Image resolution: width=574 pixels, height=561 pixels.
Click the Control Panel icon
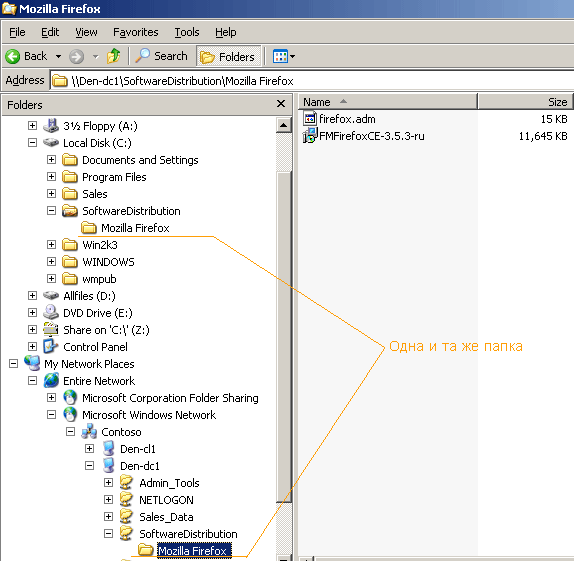[51, 346]
